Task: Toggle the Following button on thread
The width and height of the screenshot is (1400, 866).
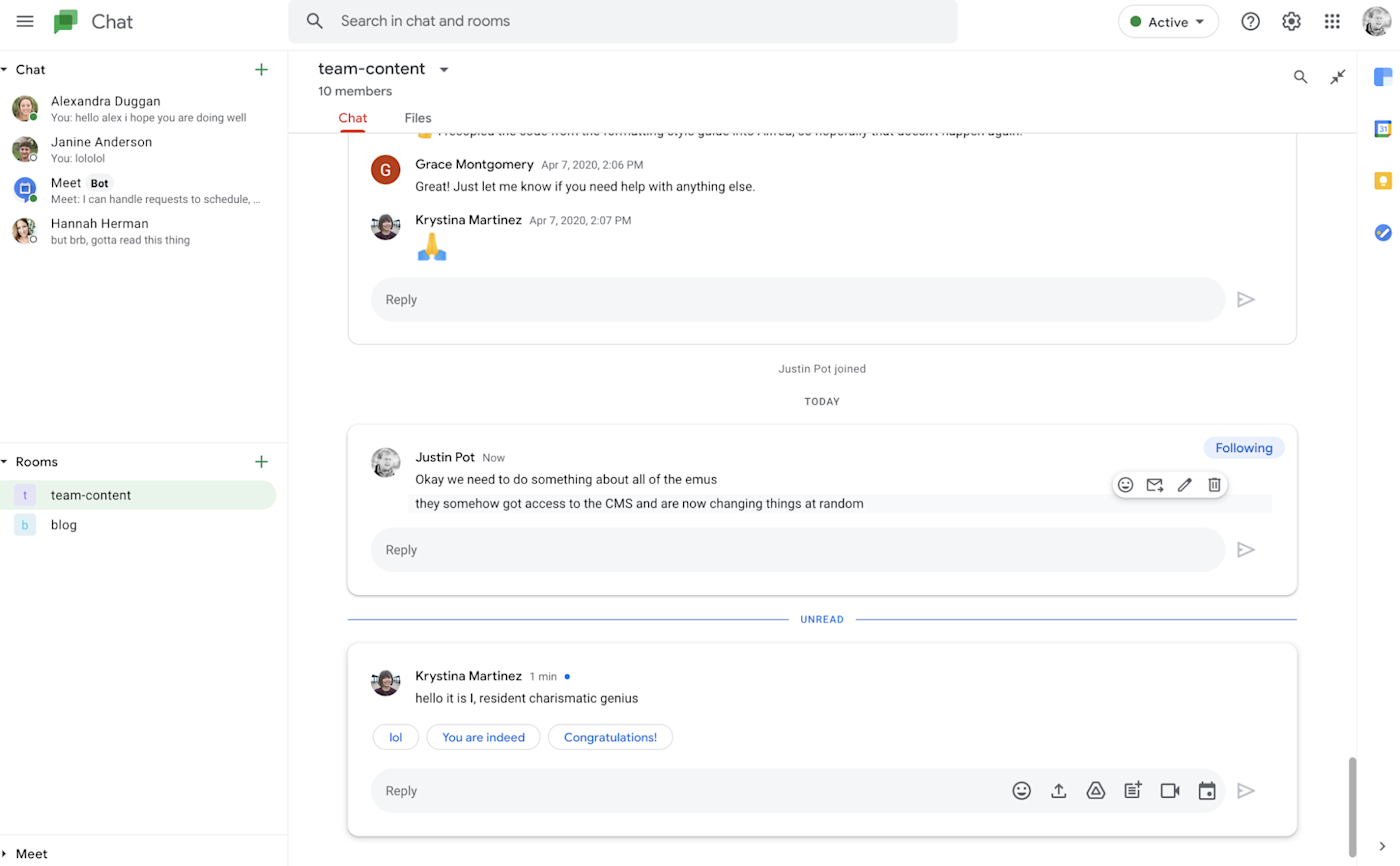Action: point(1244,448)
